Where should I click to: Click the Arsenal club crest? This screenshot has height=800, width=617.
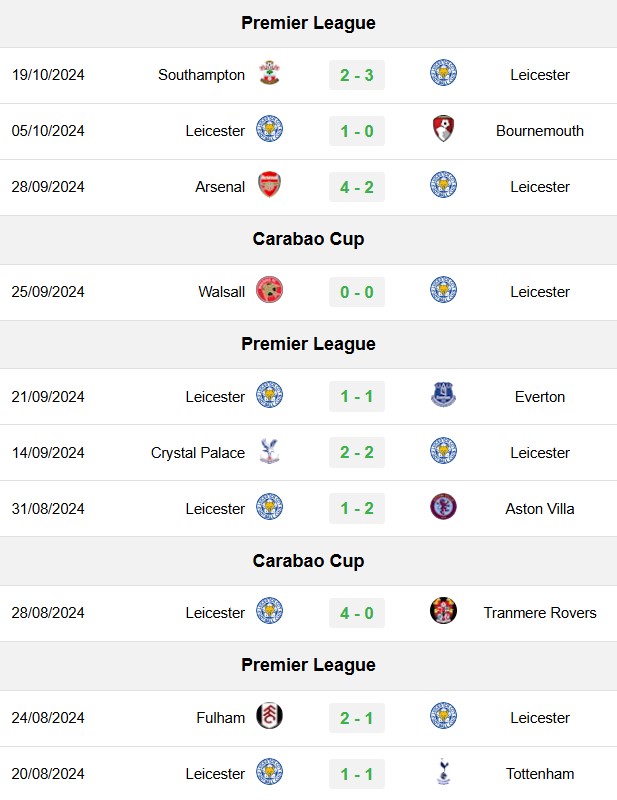269,185
